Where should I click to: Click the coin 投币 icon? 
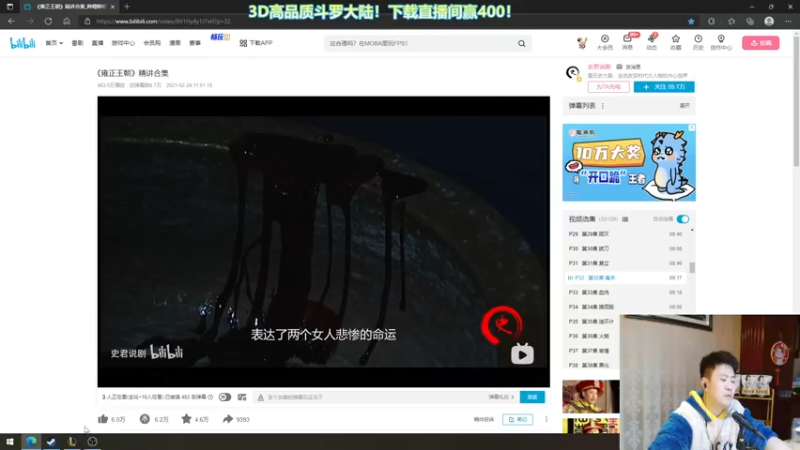pos(145,419)
